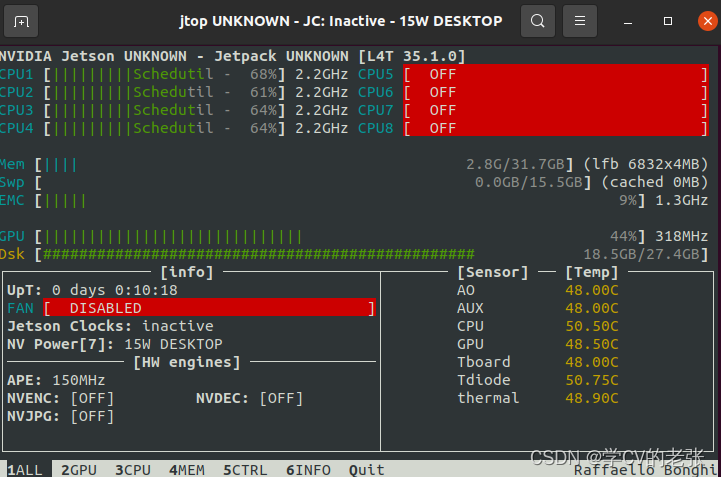Click the AO sensor row
Viewport: 721px width, 477px height.
pyautogui.click(x=538, y=290)
